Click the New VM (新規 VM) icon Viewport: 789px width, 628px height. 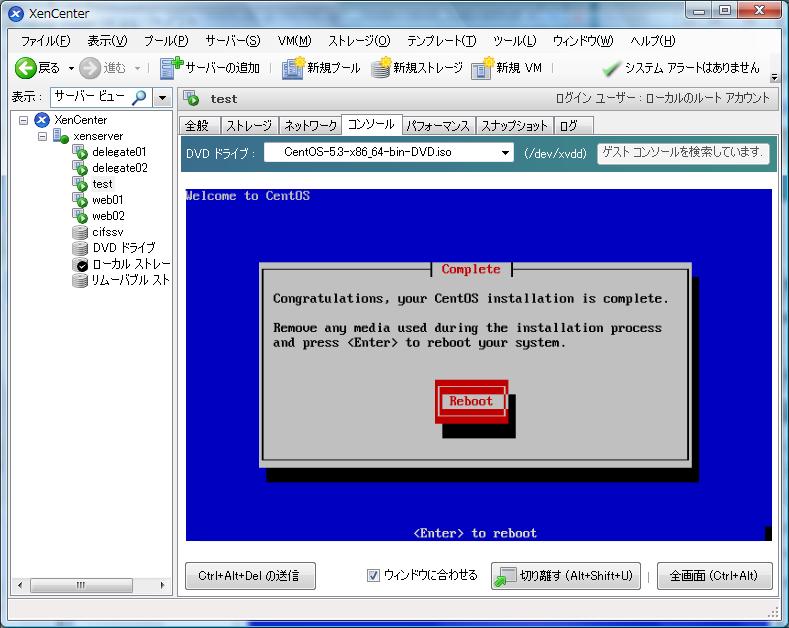coord(482,68)
